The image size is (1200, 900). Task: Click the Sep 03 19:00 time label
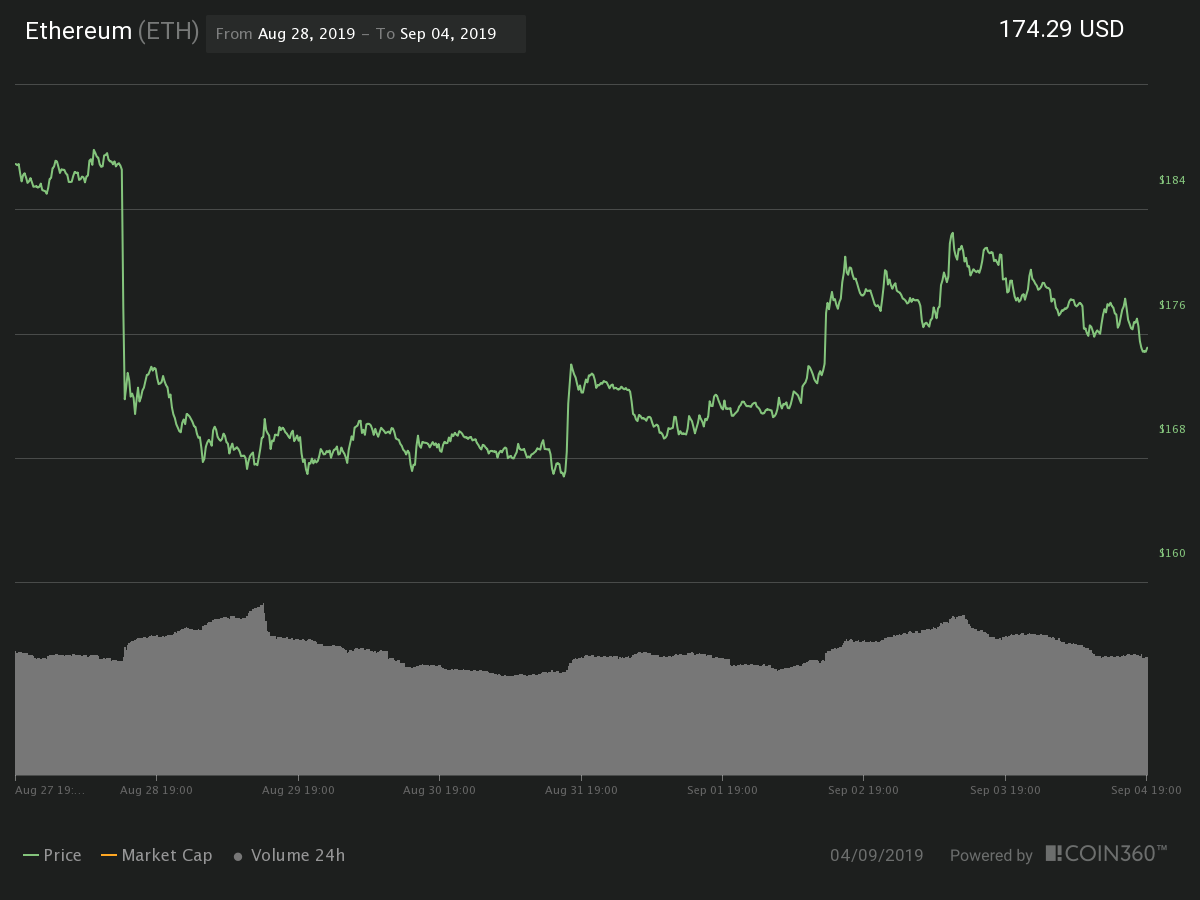point(1005,790)
